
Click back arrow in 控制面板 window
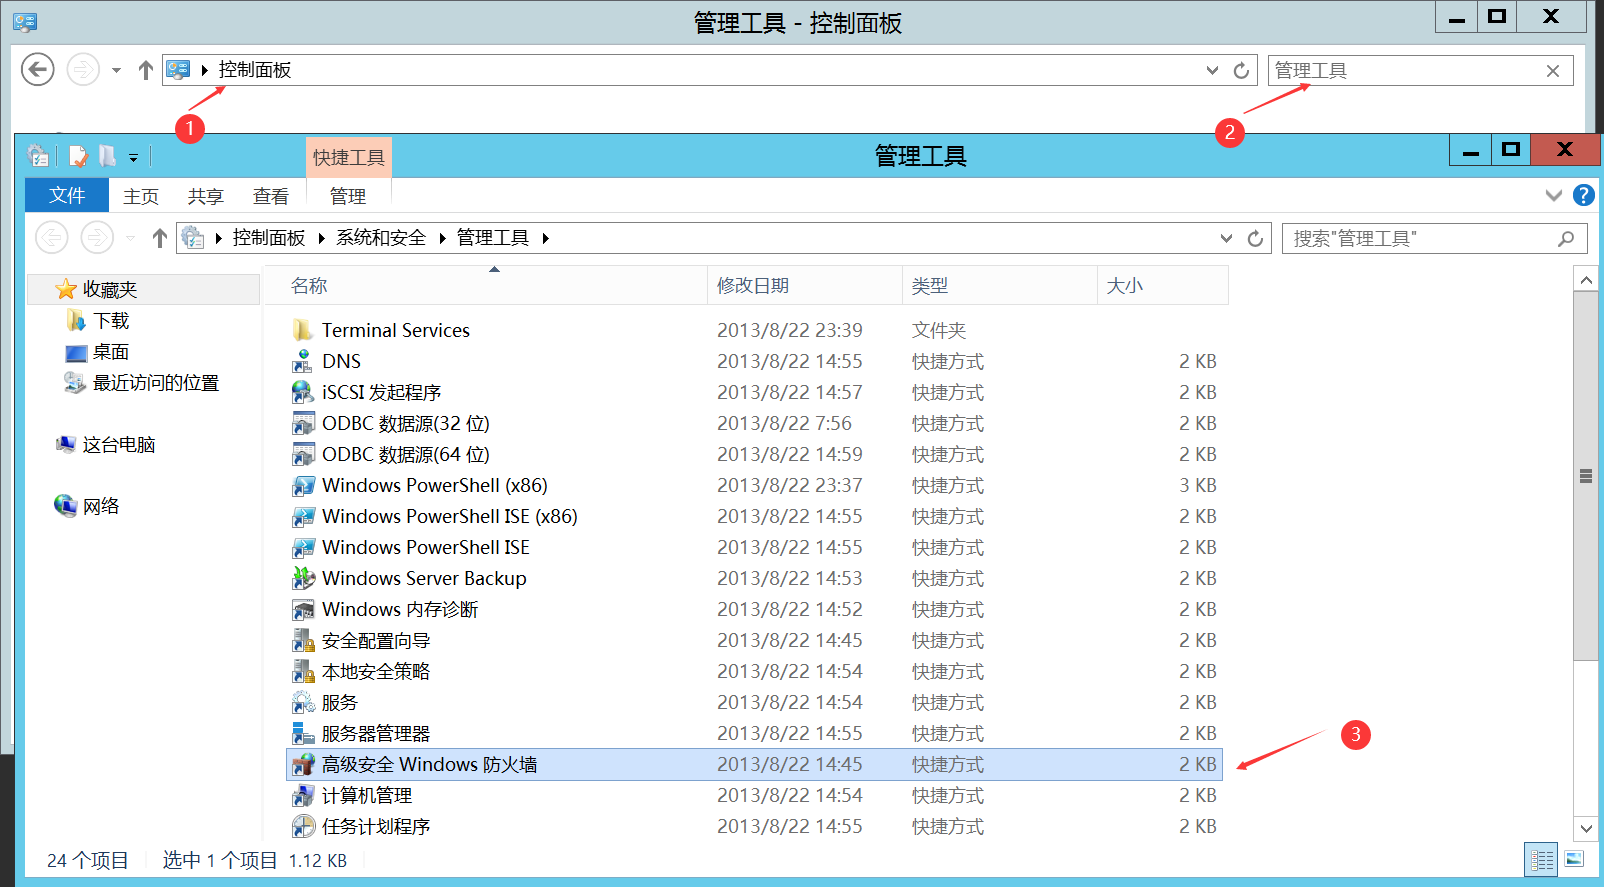tap(38, 69)
